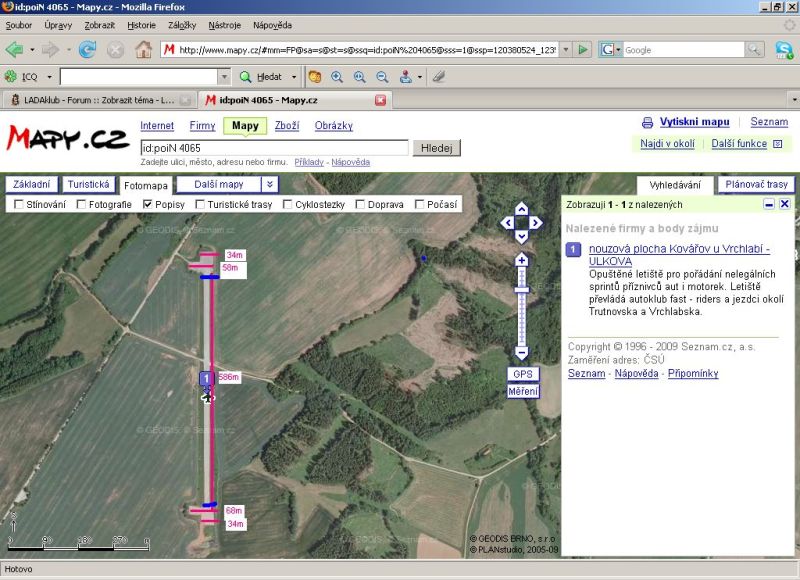
Task: Click the map zoom-out minus button
Action: pyautogui.click(x=521, y=352)
